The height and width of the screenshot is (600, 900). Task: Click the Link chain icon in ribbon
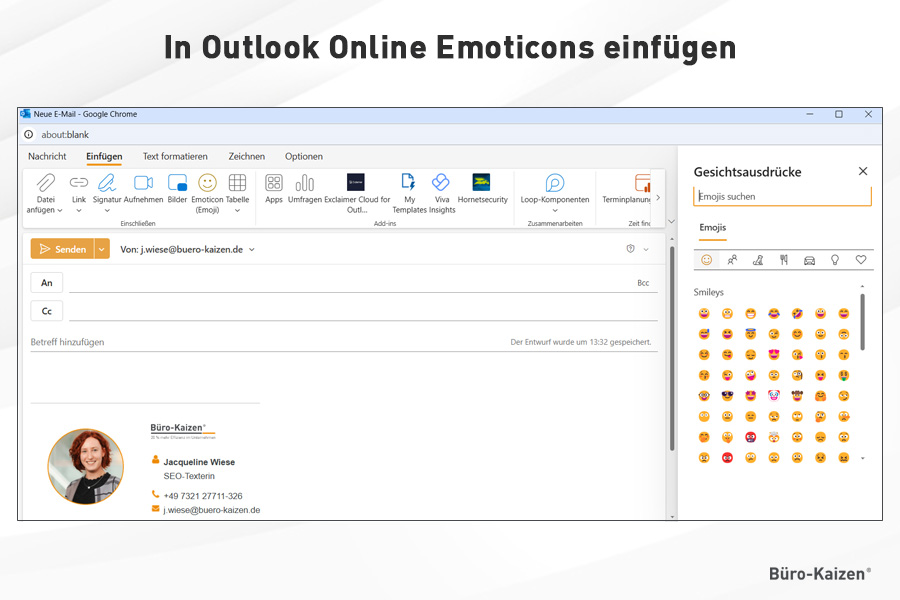(79, 183)
